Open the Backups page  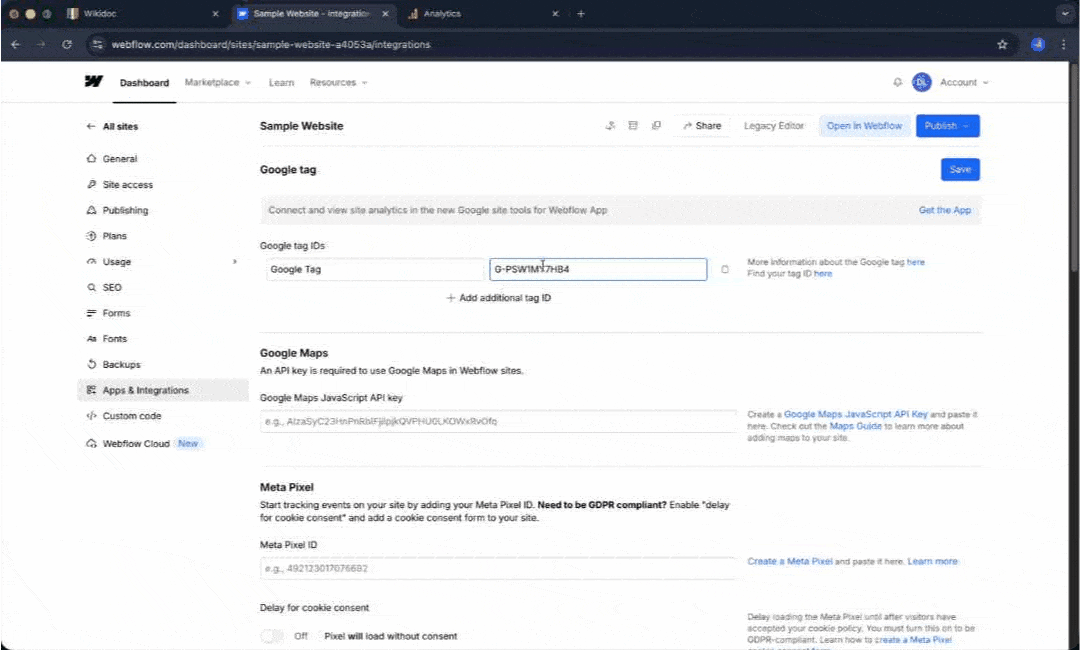point(121,364)
